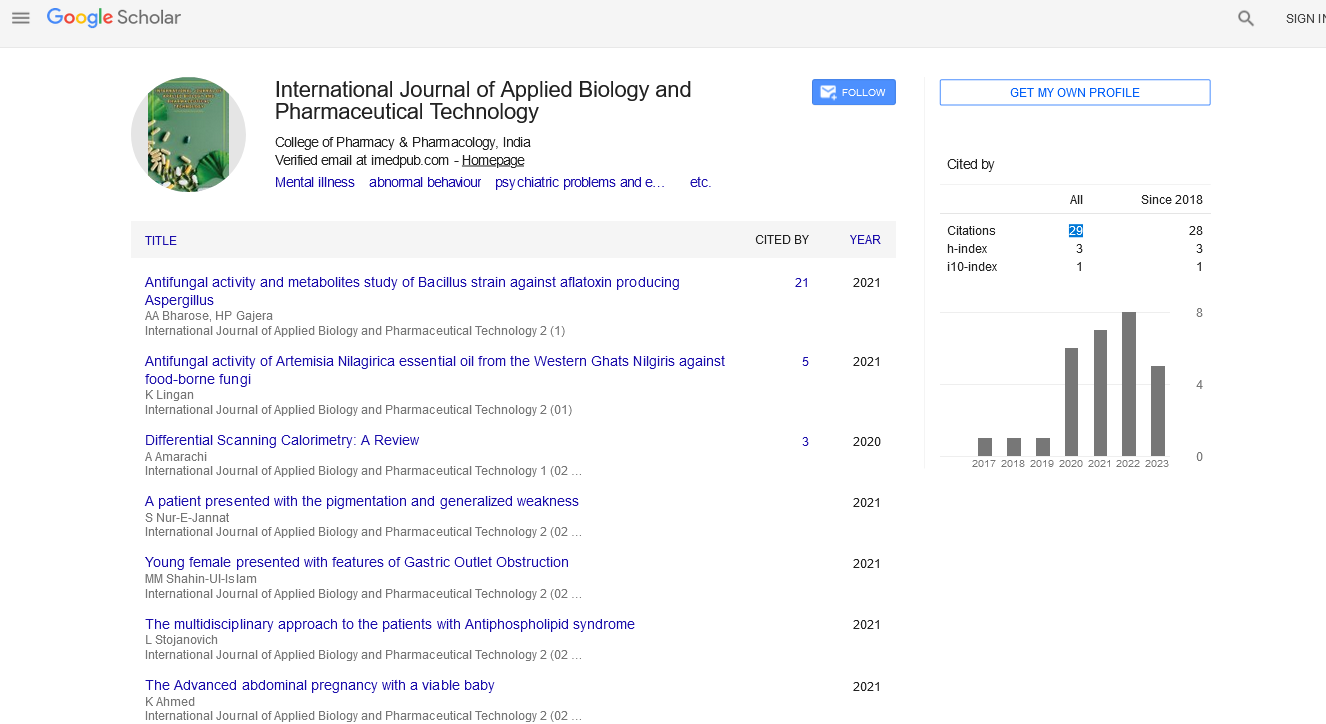Click year 2020 of the Calorimetry article
The image size is (1326, 724).
[867, 442]
